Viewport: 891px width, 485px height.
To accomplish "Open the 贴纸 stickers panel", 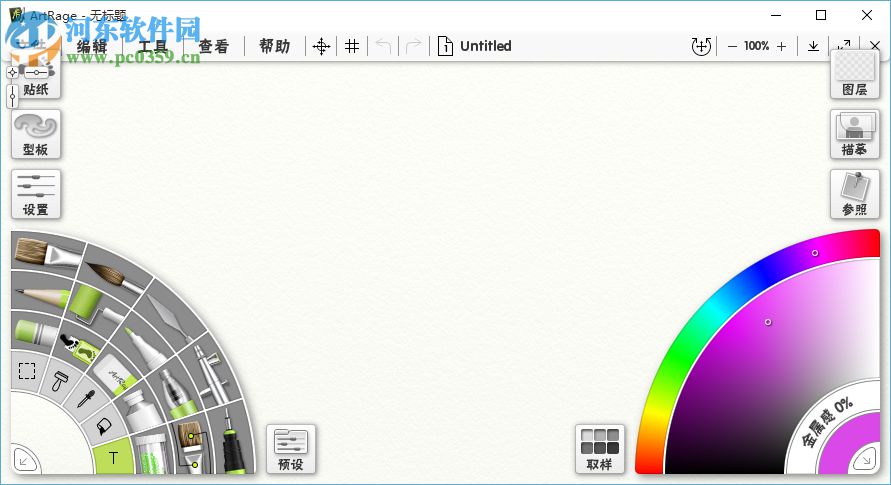I will (x=36, y=80).
